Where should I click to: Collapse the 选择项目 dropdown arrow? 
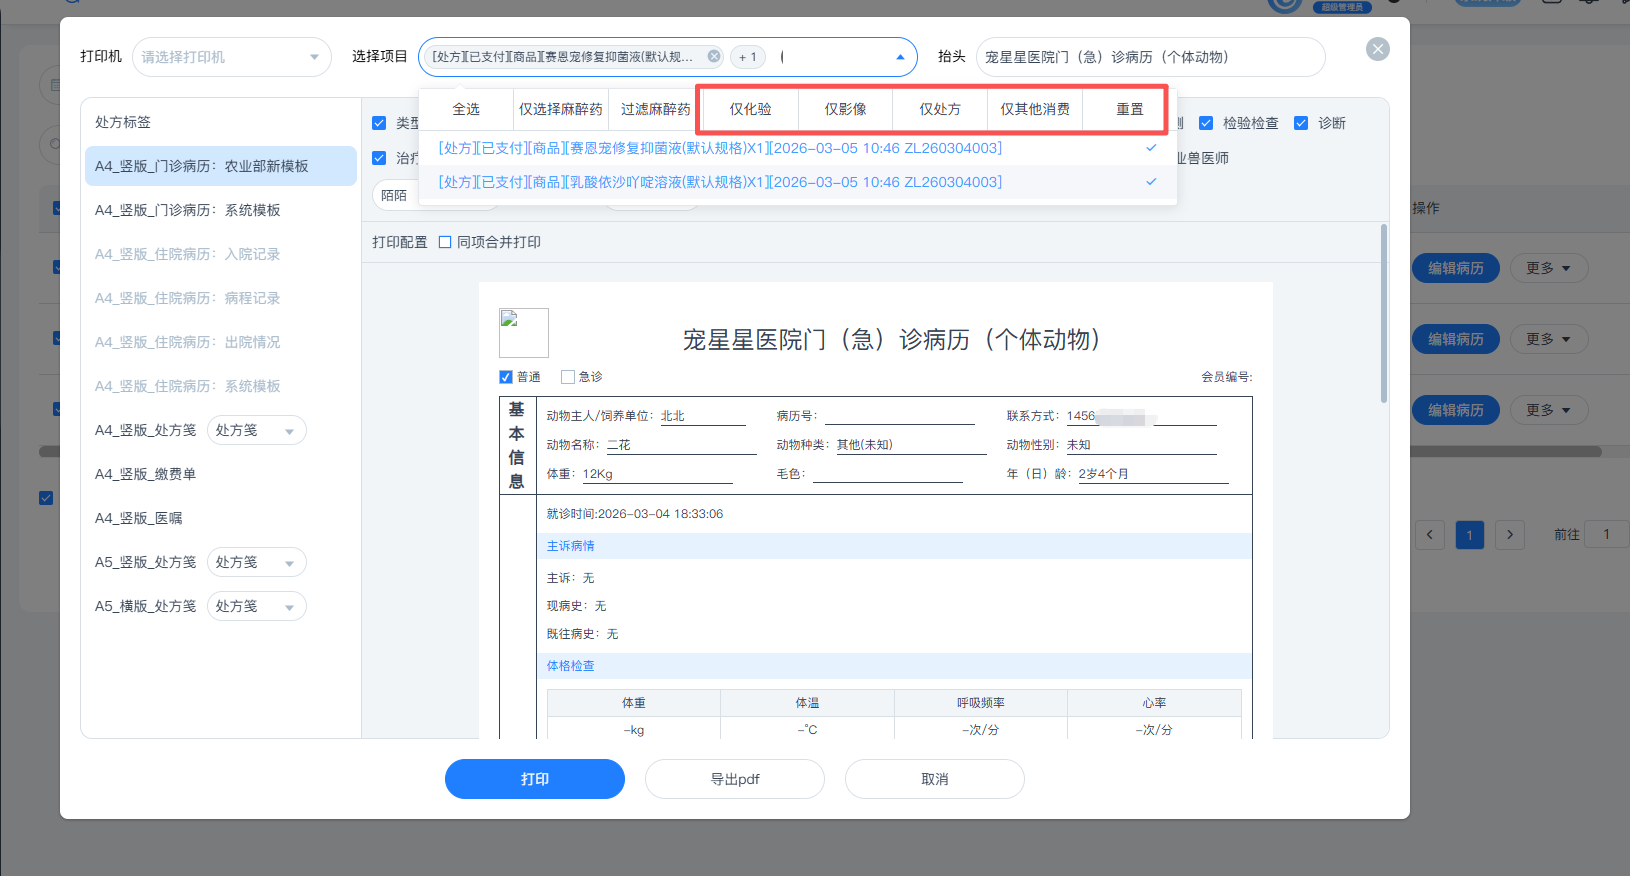(x=900, y=57)
